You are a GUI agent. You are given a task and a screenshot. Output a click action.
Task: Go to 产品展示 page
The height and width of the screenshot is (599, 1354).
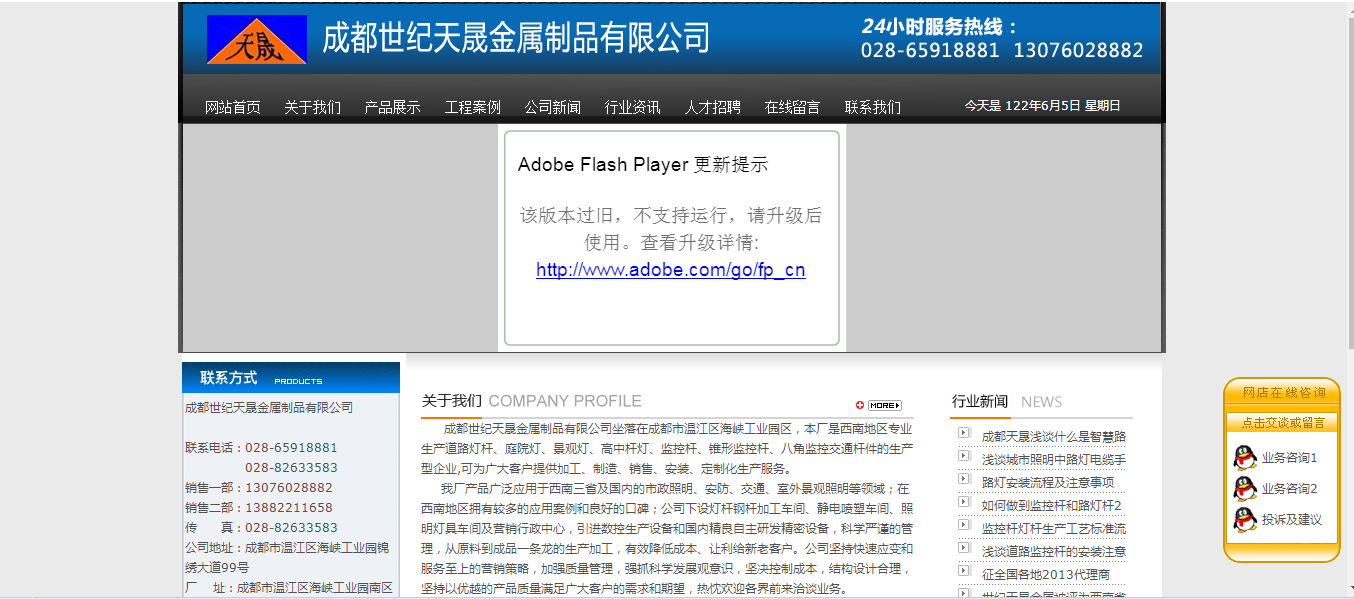392,107
